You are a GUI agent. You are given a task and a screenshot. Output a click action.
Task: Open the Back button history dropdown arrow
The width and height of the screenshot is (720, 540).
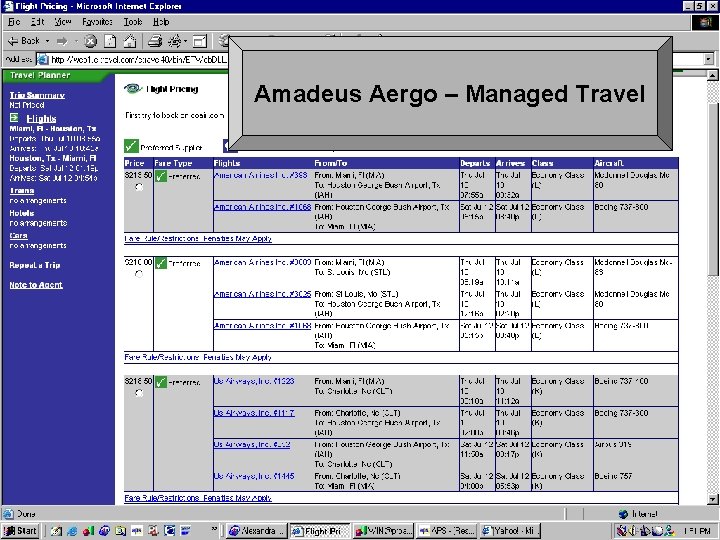(x=47, y=41)
